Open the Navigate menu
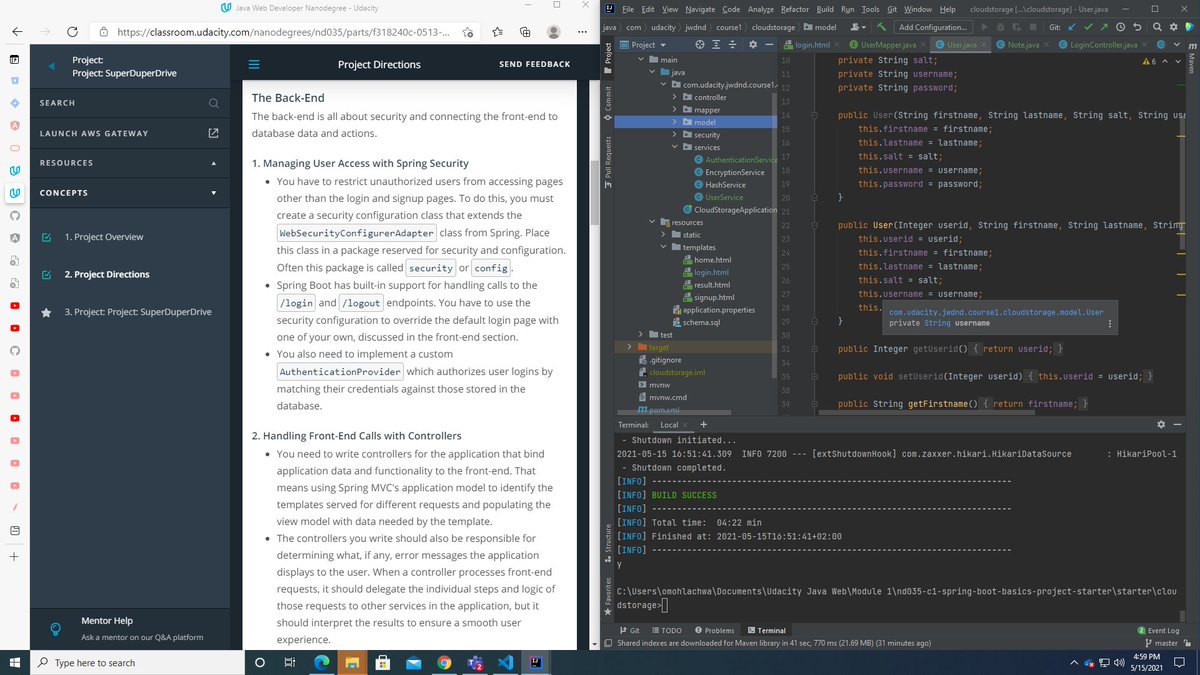Screen dimensions: 1200x675 click(x=700, y=9)
